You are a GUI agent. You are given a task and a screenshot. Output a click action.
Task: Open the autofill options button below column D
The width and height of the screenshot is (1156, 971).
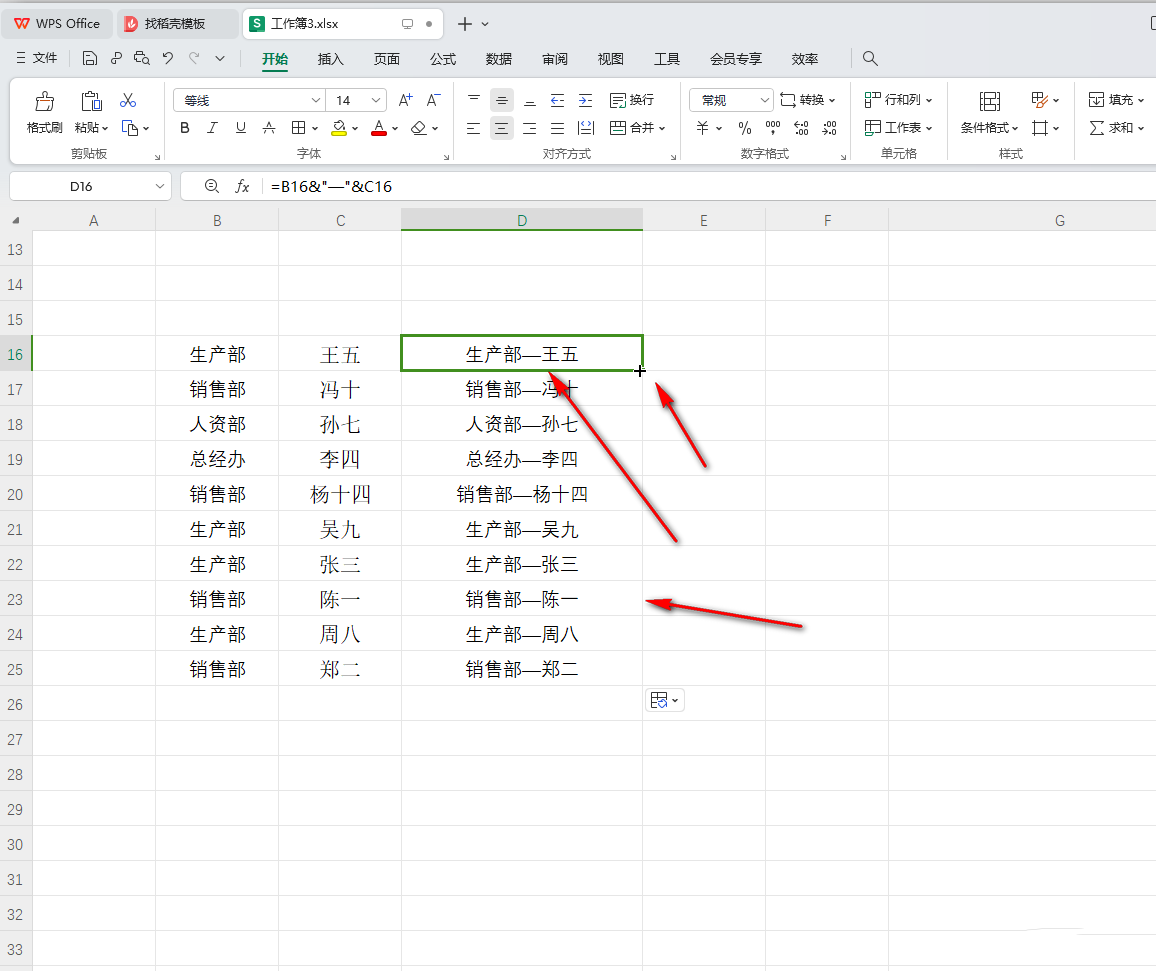664,700
